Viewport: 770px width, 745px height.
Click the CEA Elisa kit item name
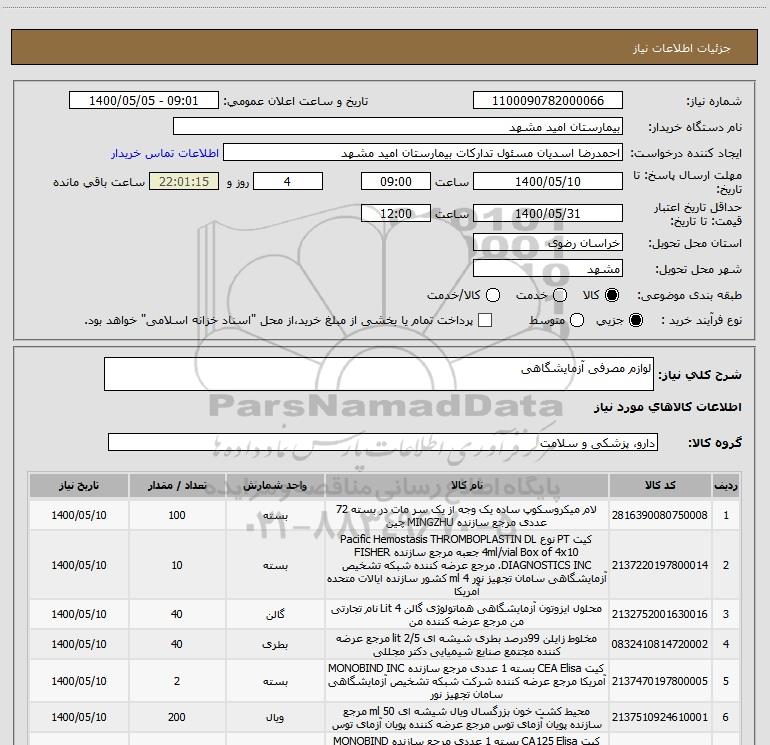(467, 681)
